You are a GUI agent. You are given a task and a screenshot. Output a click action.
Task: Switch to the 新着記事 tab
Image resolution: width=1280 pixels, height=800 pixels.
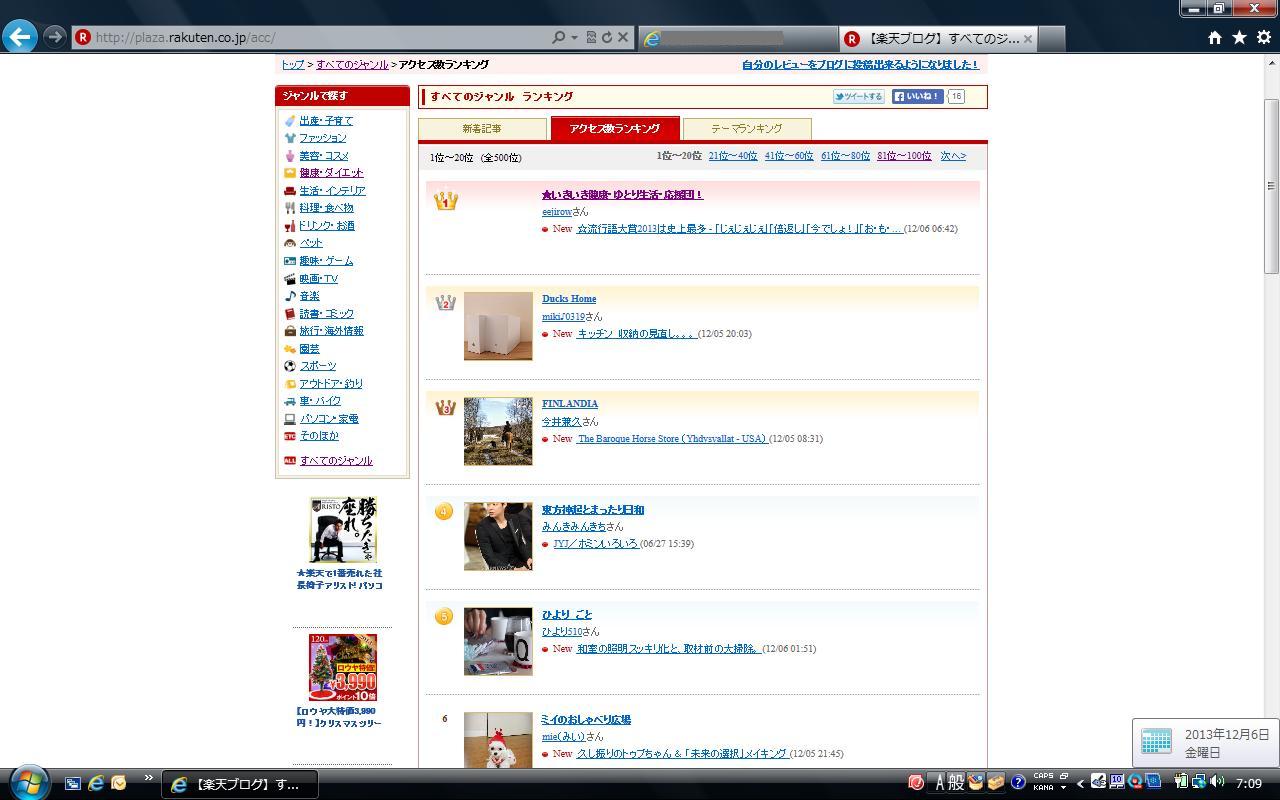[482, 129]
